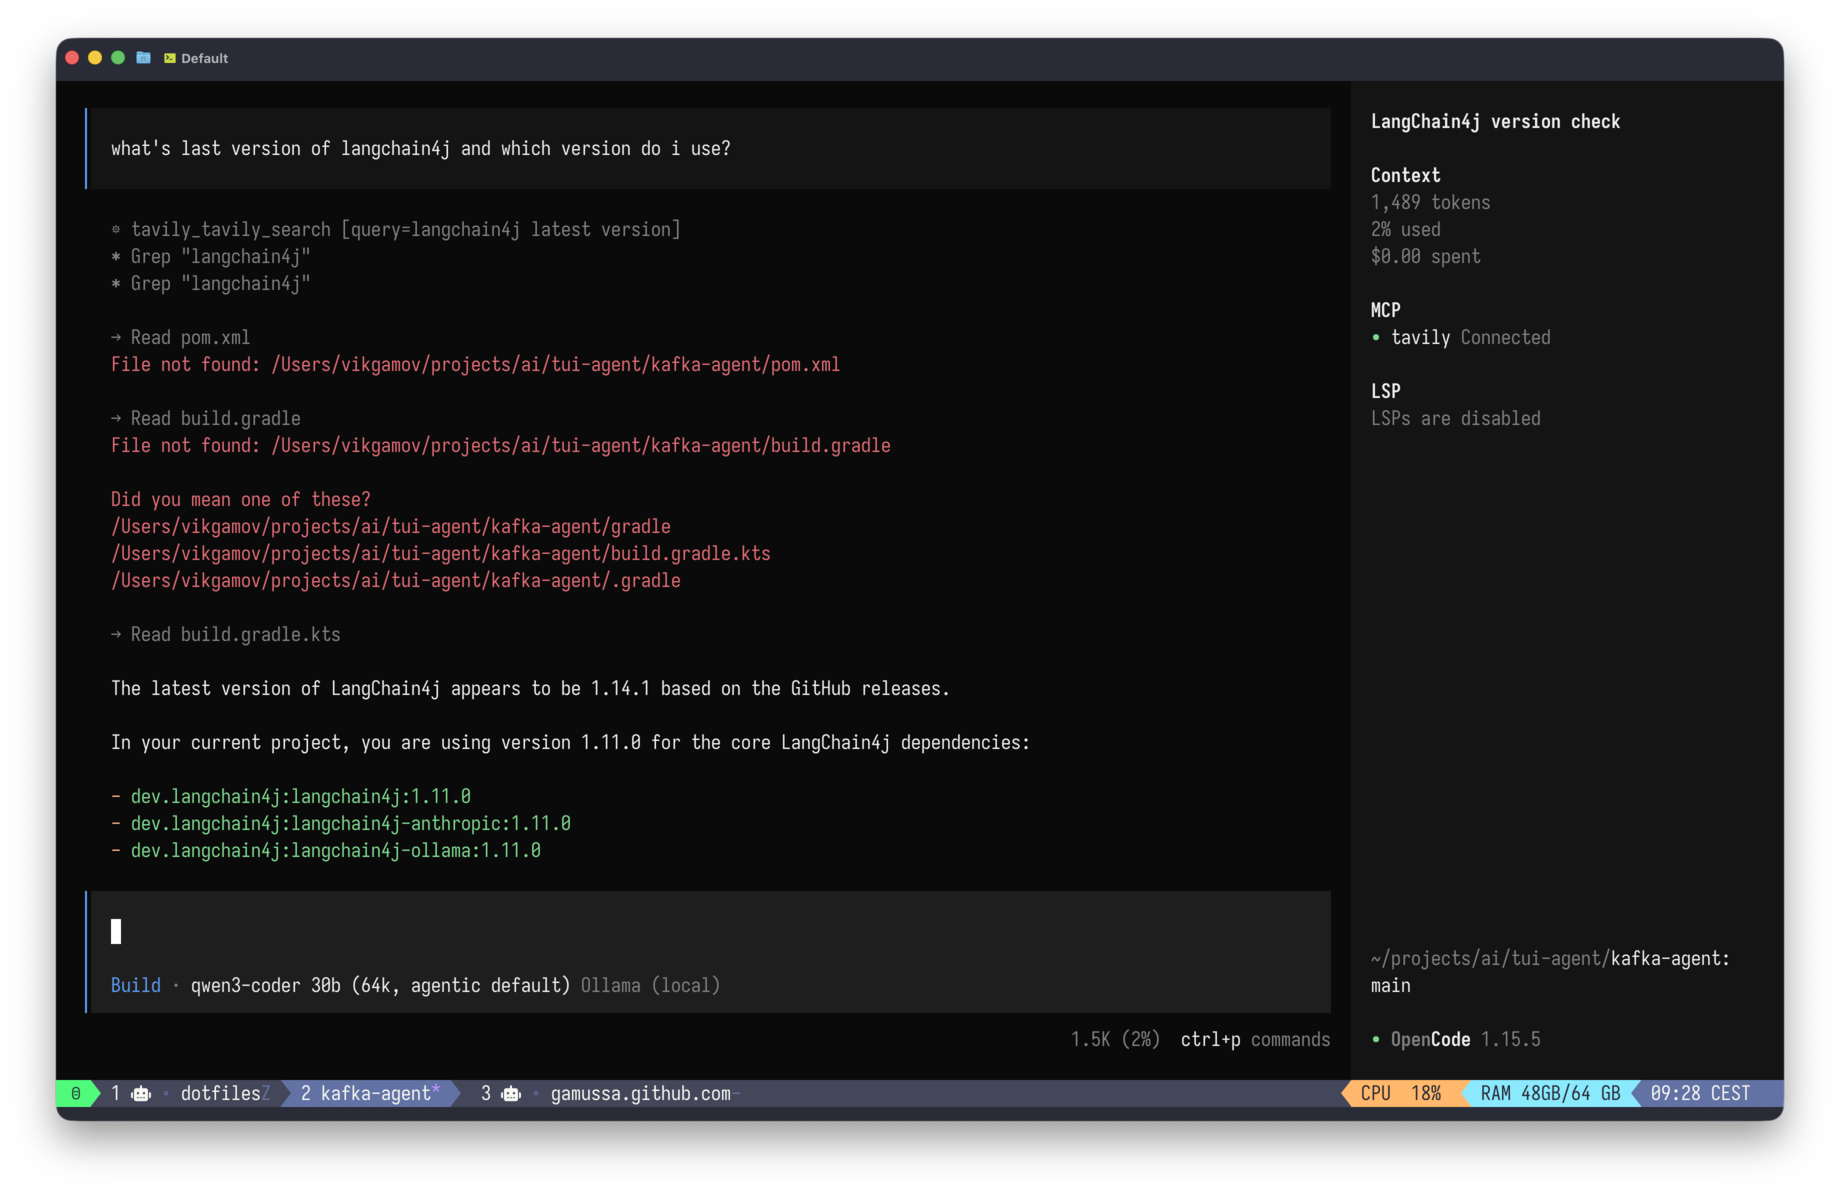Click the green dot next to OpenCode
1840x1195 pixels.
[1376, 1039]
